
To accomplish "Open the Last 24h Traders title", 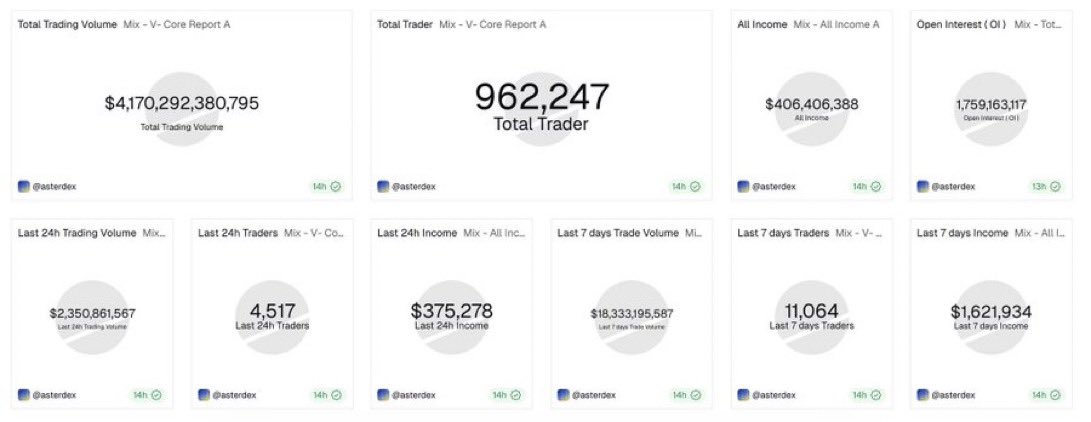I will 238,233.
